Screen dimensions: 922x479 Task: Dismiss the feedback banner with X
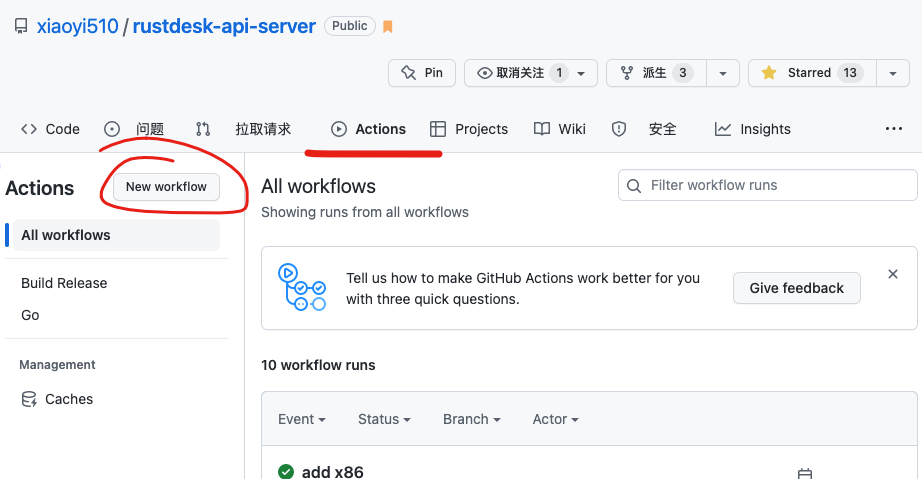[893, 274]
